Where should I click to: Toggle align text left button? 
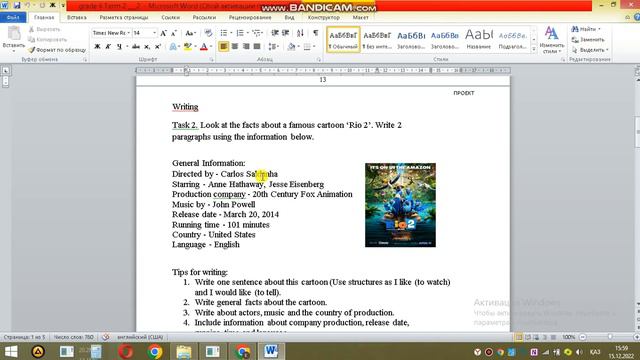coord(224,47)
